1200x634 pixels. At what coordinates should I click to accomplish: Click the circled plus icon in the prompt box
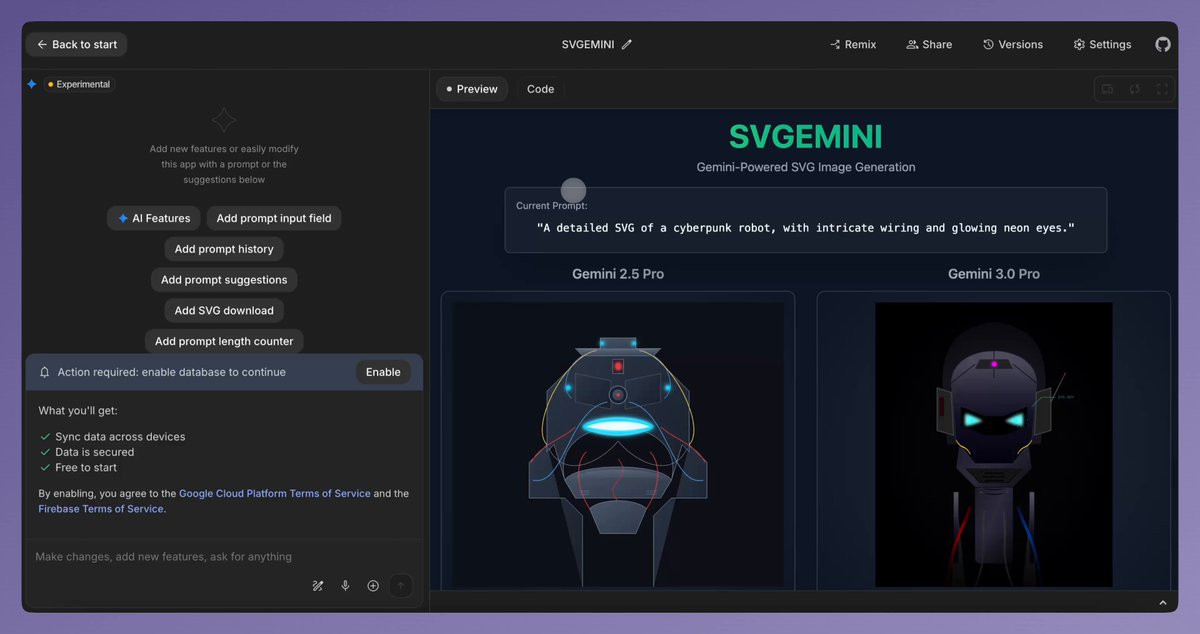pyautogui.click(x=373, y=586)
